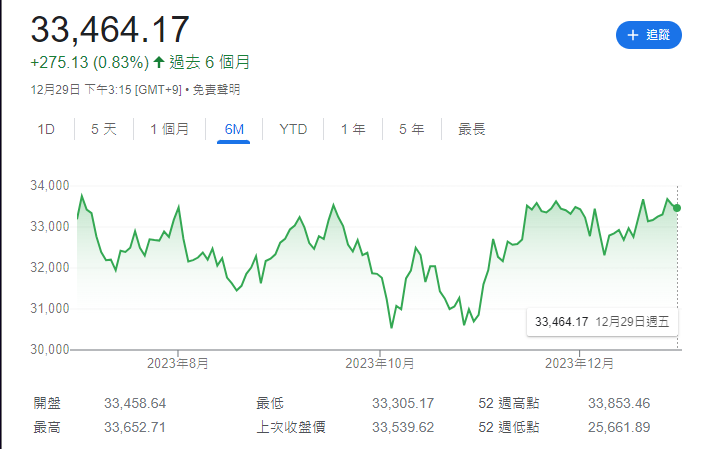Select the 1D time range tab
This screenshot has width=719, height=449.
coord(46,129)
